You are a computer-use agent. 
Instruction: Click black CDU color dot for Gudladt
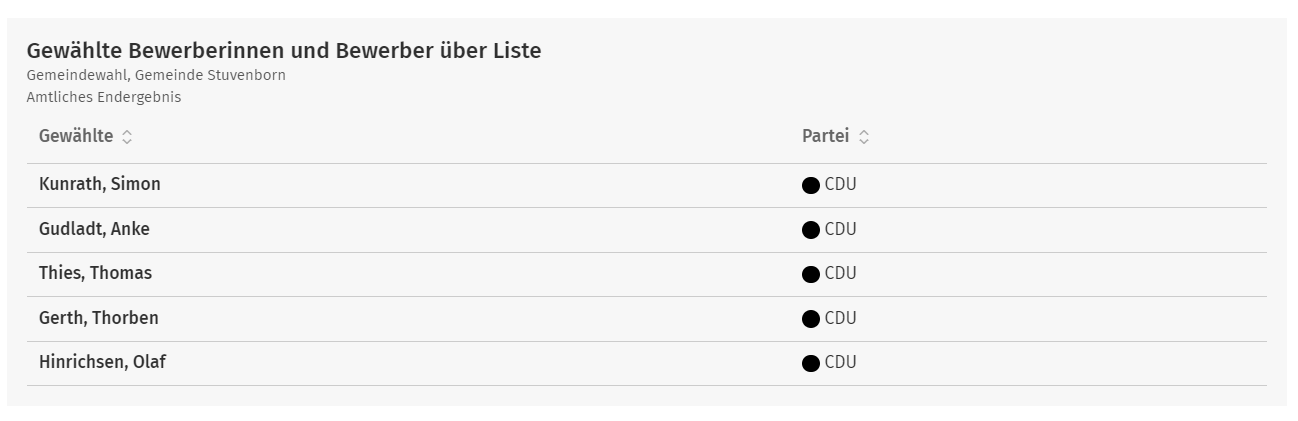(811, 230)
